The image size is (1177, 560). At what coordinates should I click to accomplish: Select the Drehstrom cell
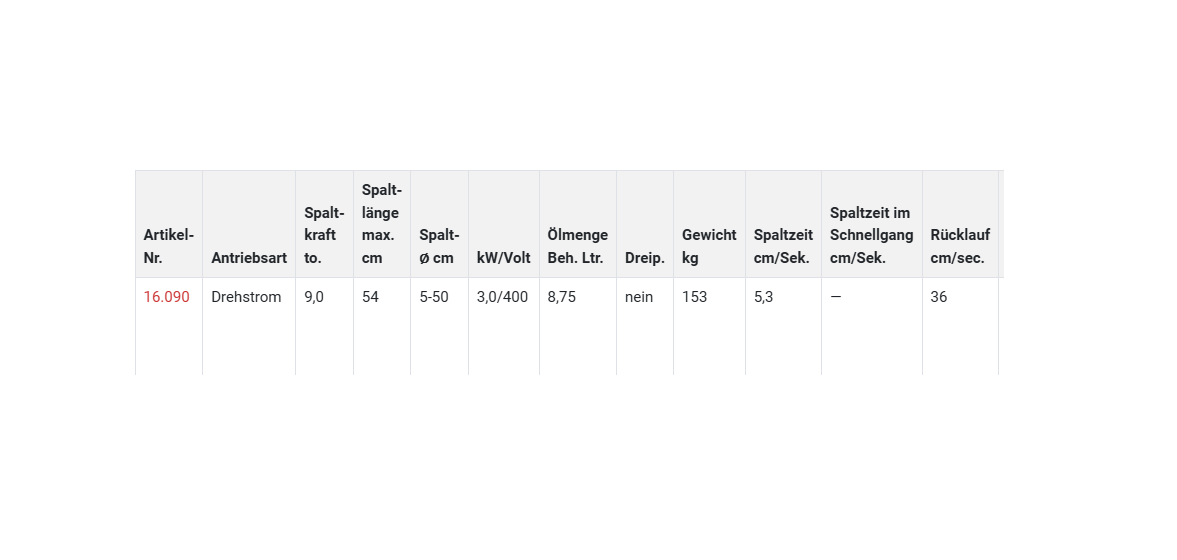pos(246,297)
